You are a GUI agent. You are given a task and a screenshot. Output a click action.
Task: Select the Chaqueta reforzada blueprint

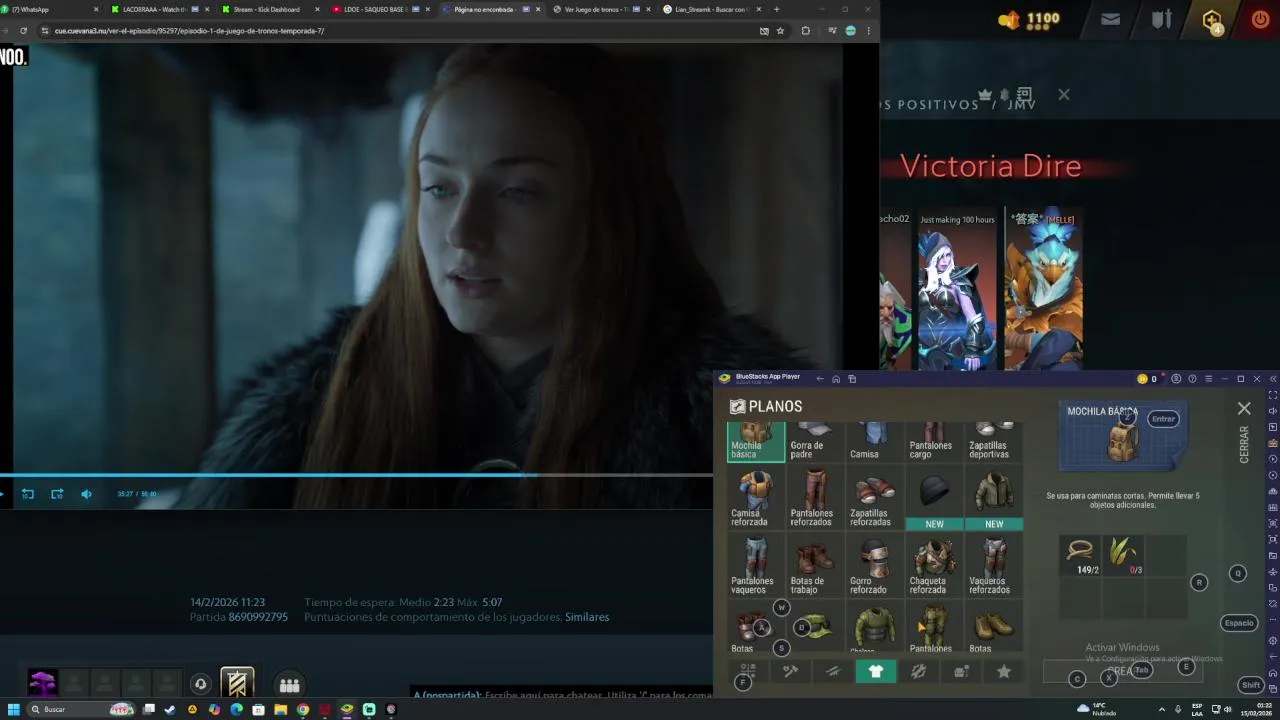(934, 566)
